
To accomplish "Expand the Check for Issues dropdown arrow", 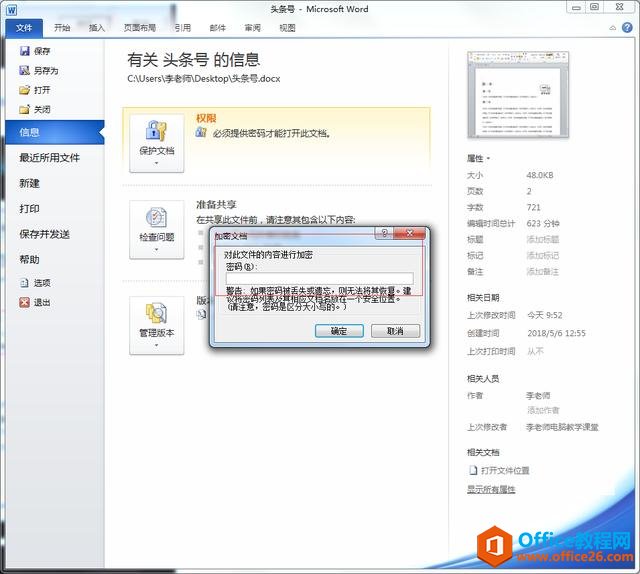I will point(156,249).
